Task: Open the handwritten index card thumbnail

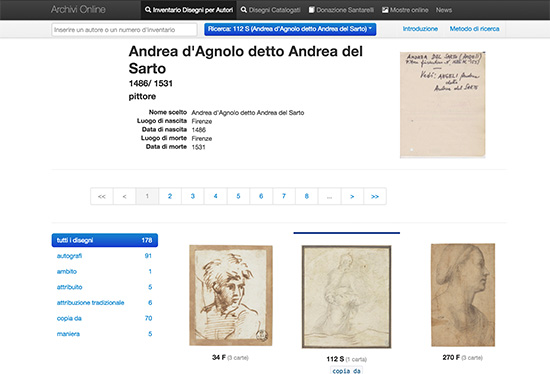Action: 442,105
